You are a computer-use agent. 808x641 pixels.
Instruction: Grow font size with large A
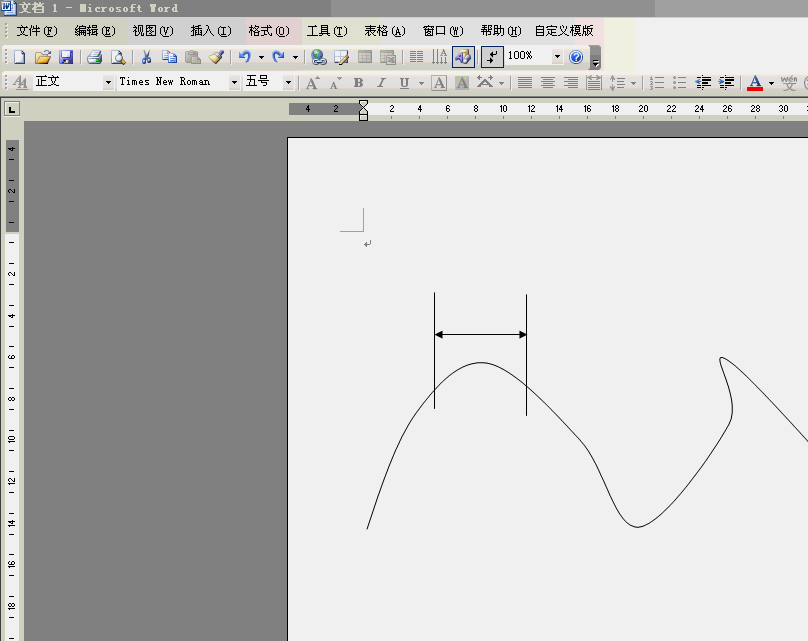click(x=312, y=83)
